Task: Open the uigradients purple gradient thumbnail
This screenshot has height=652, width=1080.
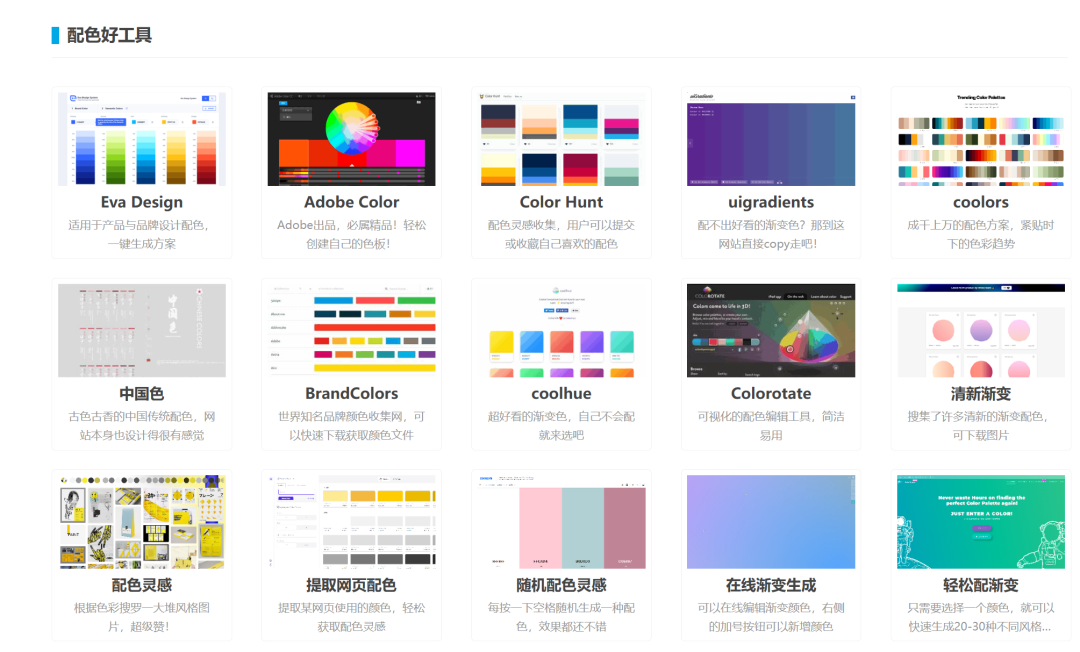Action: pos(771,139)
